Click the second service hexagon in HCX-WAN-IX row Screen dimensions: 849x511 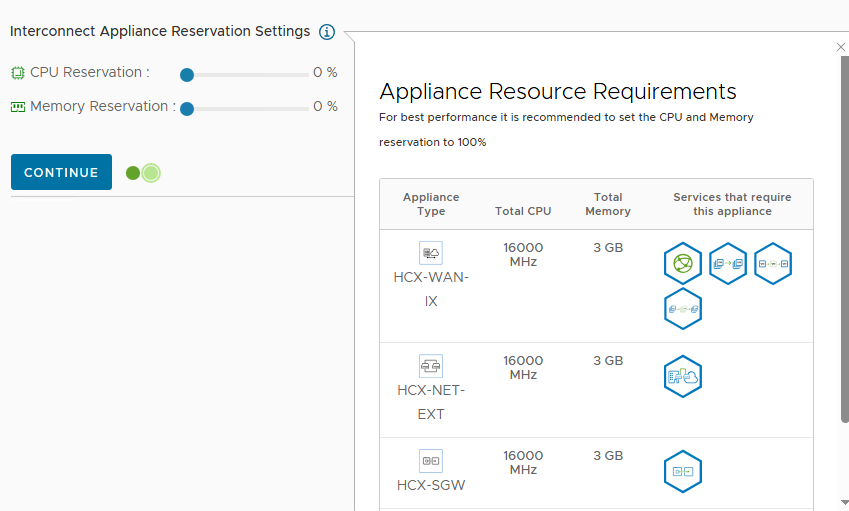point(728,264)
